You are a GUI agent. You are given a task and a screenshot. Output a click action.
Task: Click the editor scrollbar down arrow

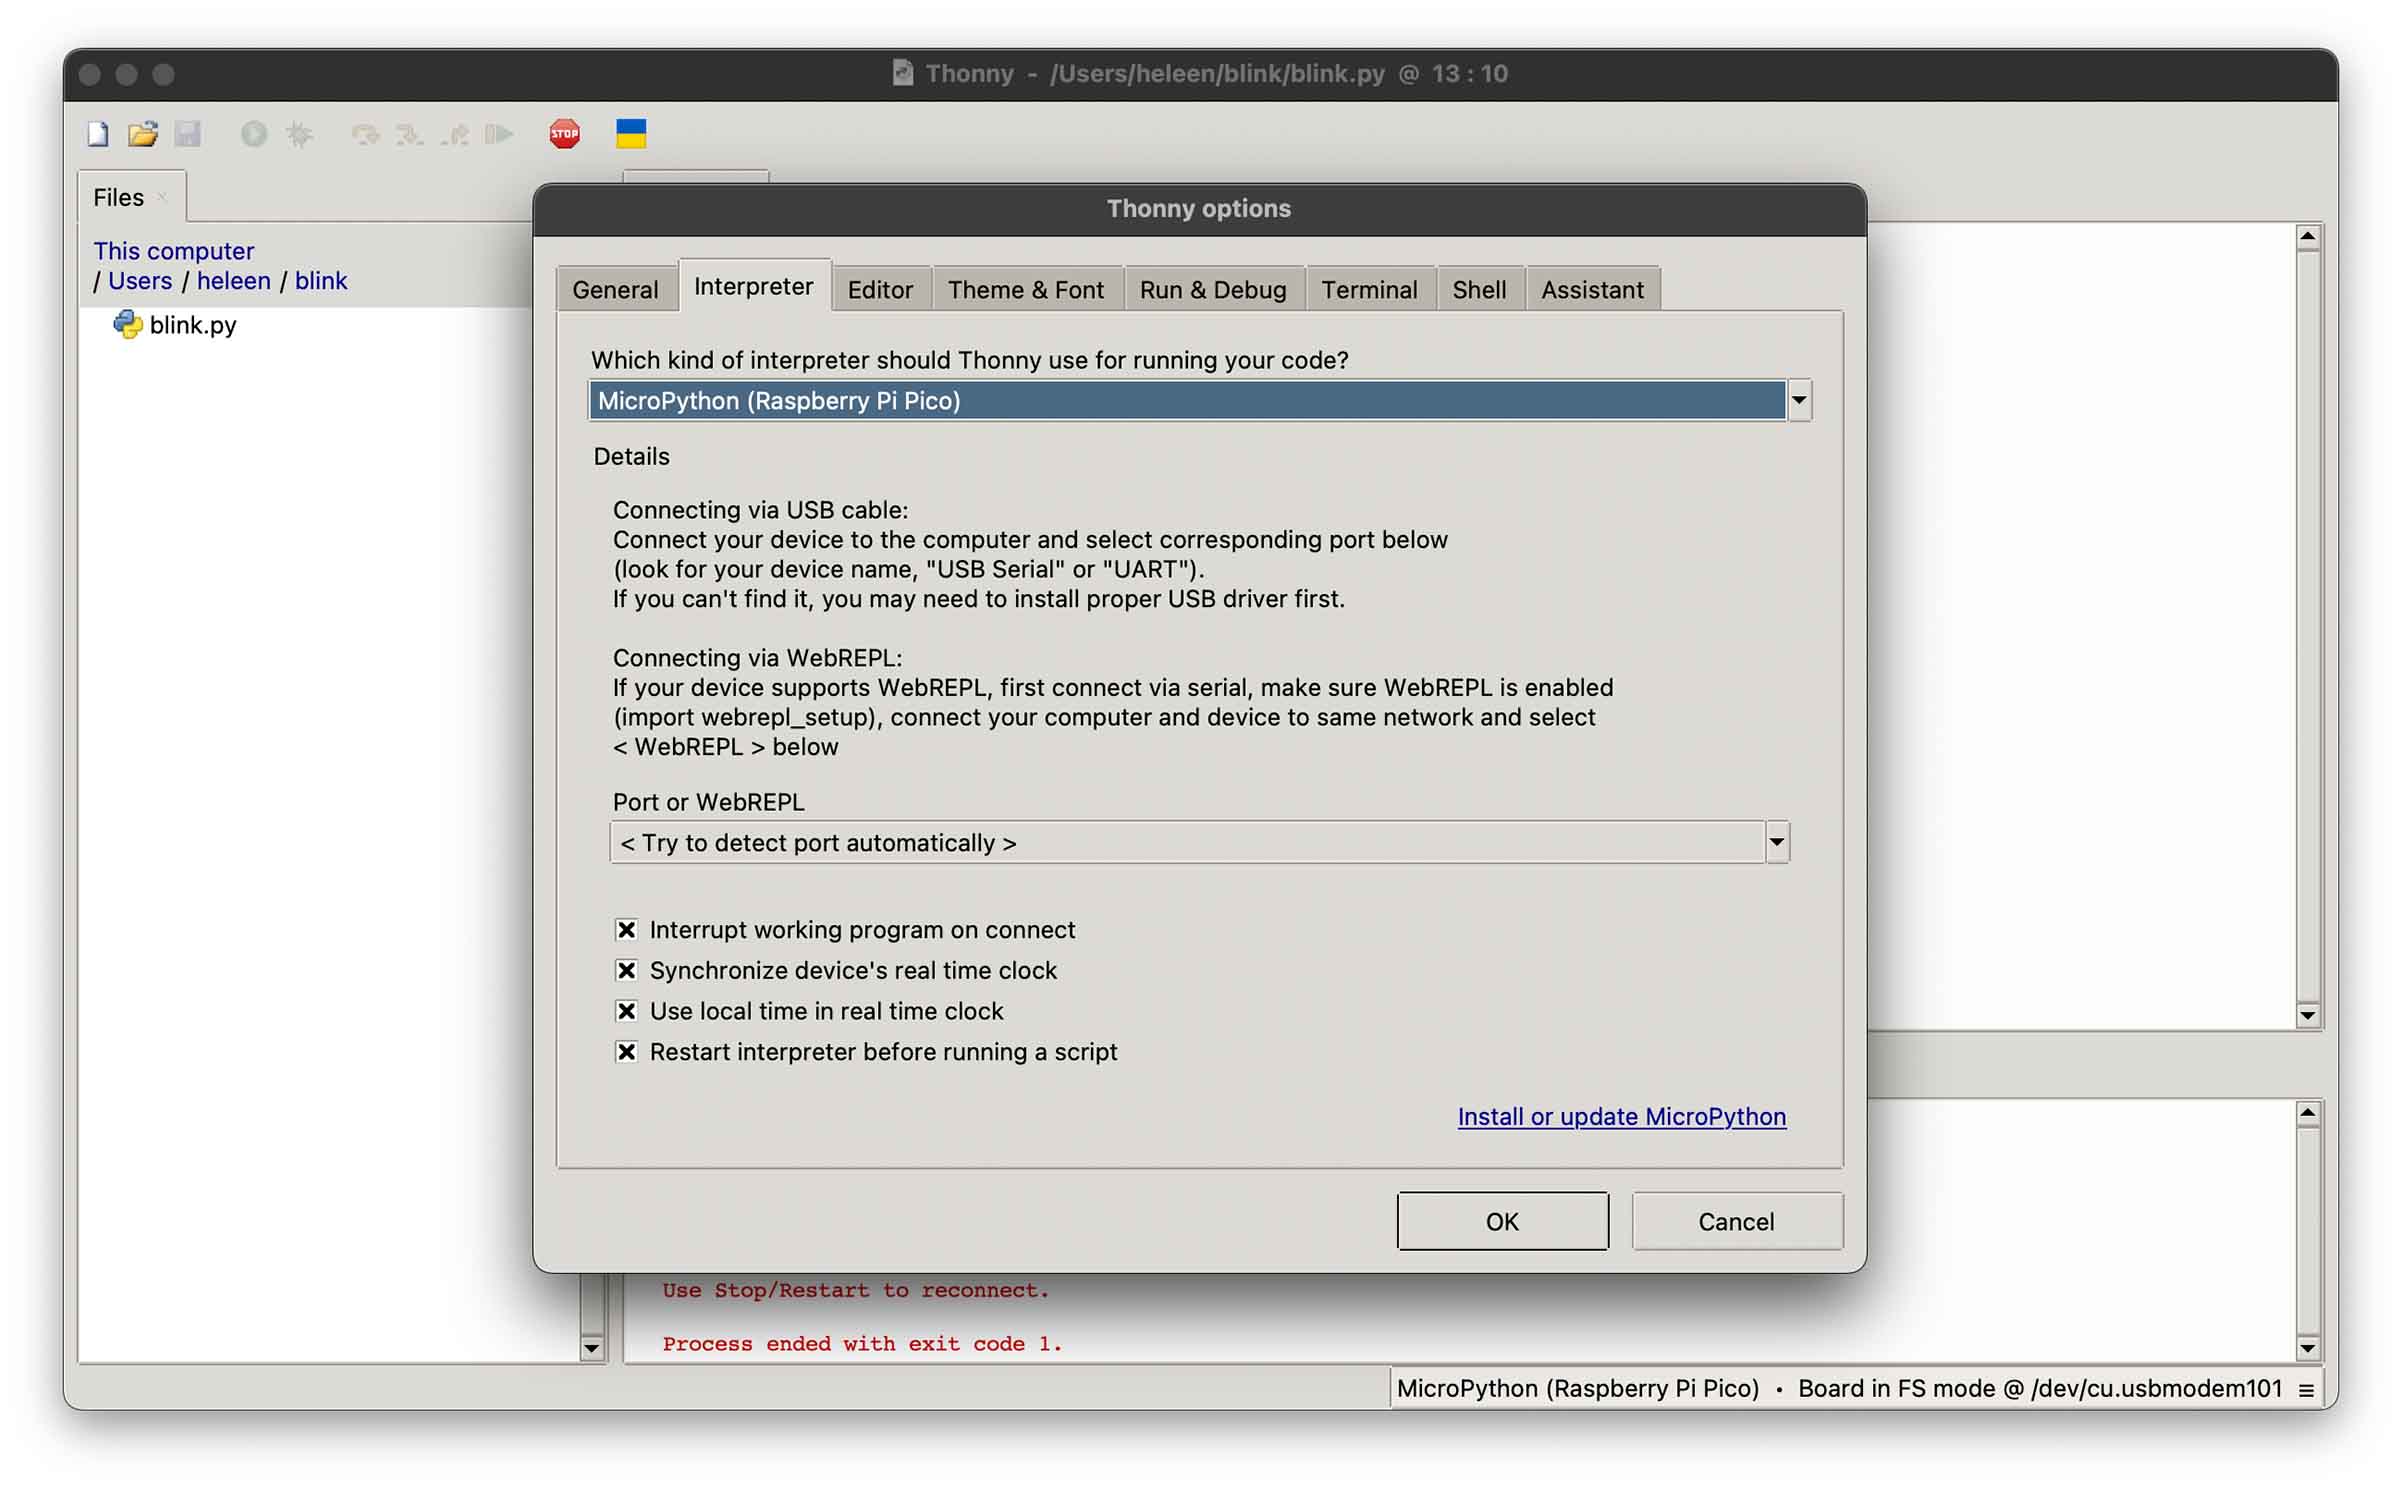point(2307,1015)
